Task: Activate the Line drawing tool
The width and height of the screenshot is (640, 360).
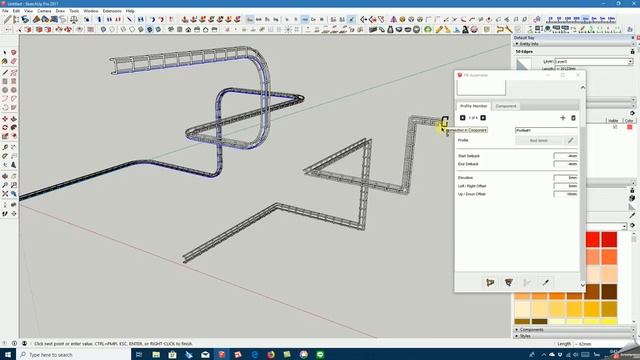Action: (x=5, y=73)
